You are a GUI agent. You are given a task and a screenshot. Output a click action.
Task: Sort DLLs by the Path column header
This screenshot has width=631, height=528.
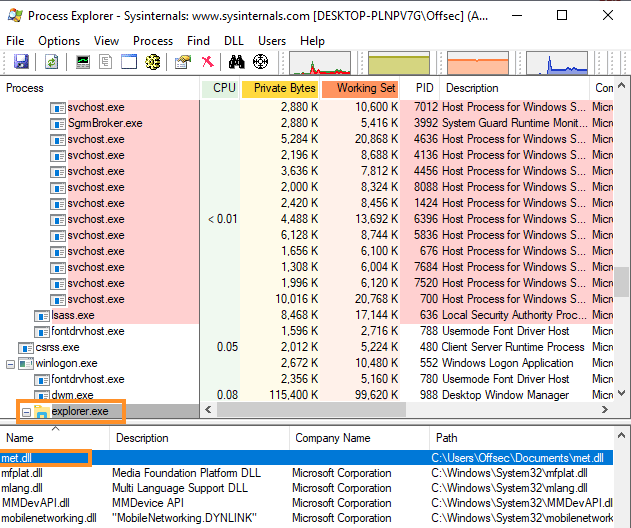(522, 438)
